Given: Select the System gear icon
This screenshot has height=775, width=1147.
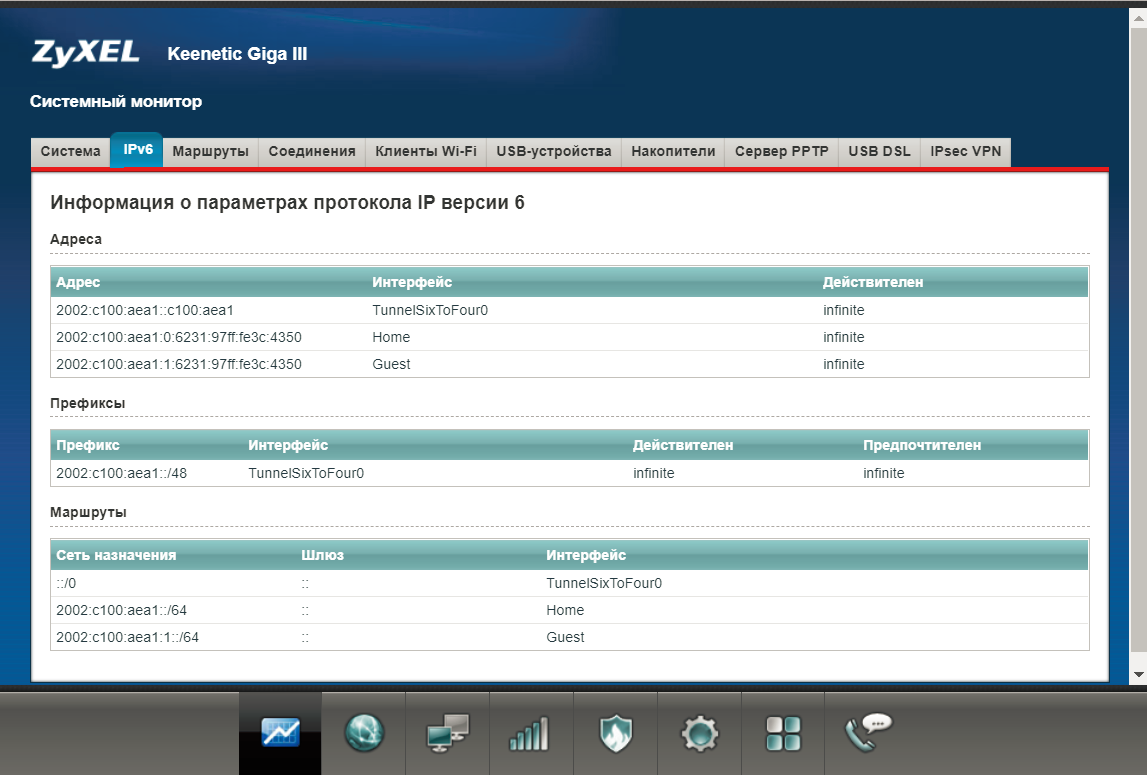Looking at the screenshot, I should 699,733.
